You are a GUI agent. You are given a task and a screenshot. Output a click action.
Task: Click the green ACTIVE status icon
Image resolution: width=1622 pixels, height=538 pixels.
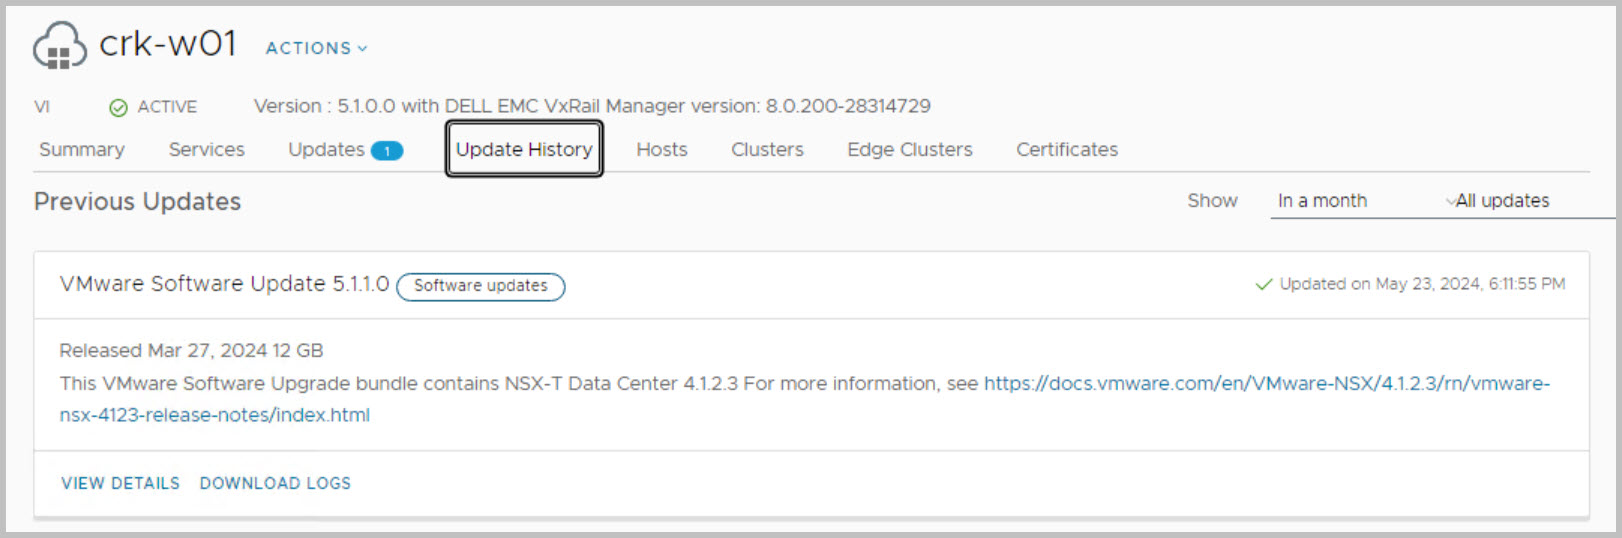coord(118,108)
